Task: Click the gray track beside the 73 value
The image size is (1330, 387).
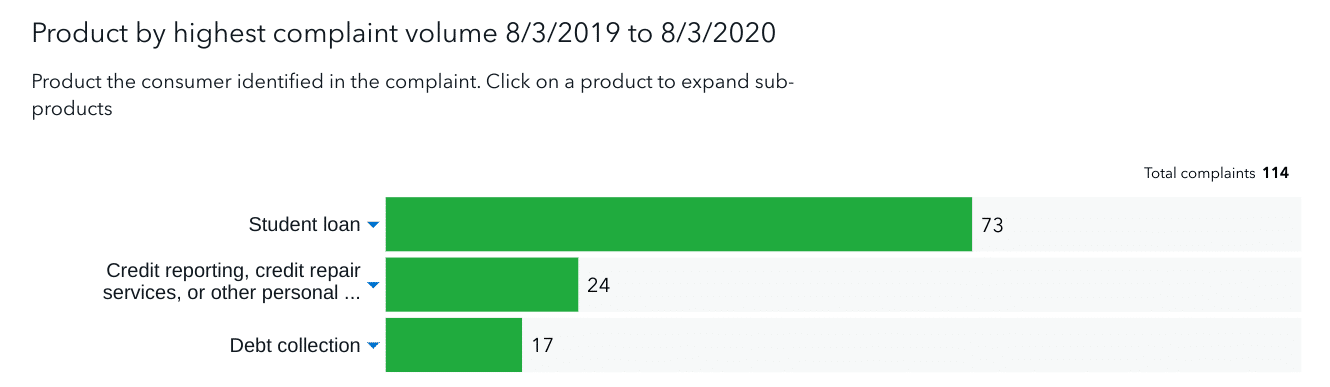Action: (1152, 224)
